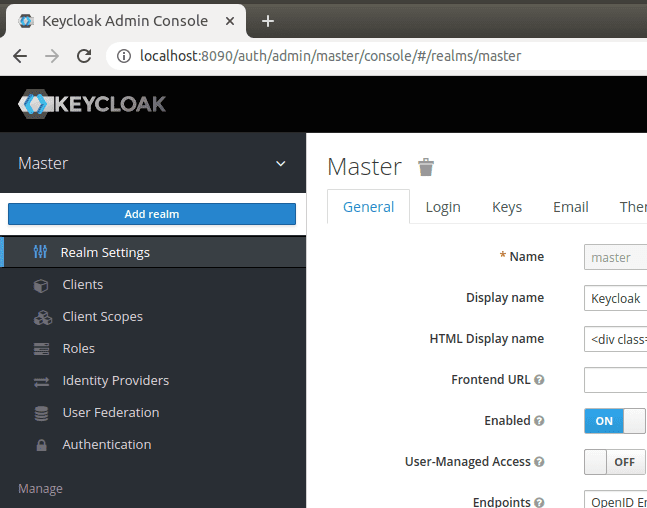Toggle User-Managed Access switch on
The width and height of the screenshot is (647, 508).
pos(614,462)
